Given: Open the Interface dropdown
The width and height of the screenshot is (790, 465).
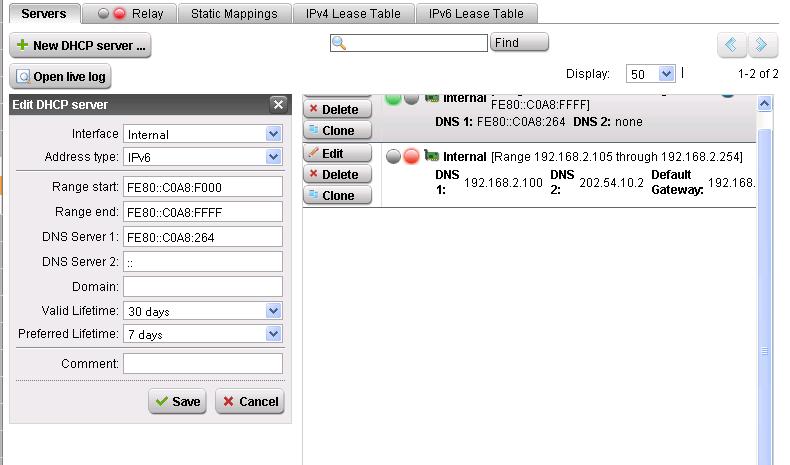Looking at the screenshot, I should 273,134.
